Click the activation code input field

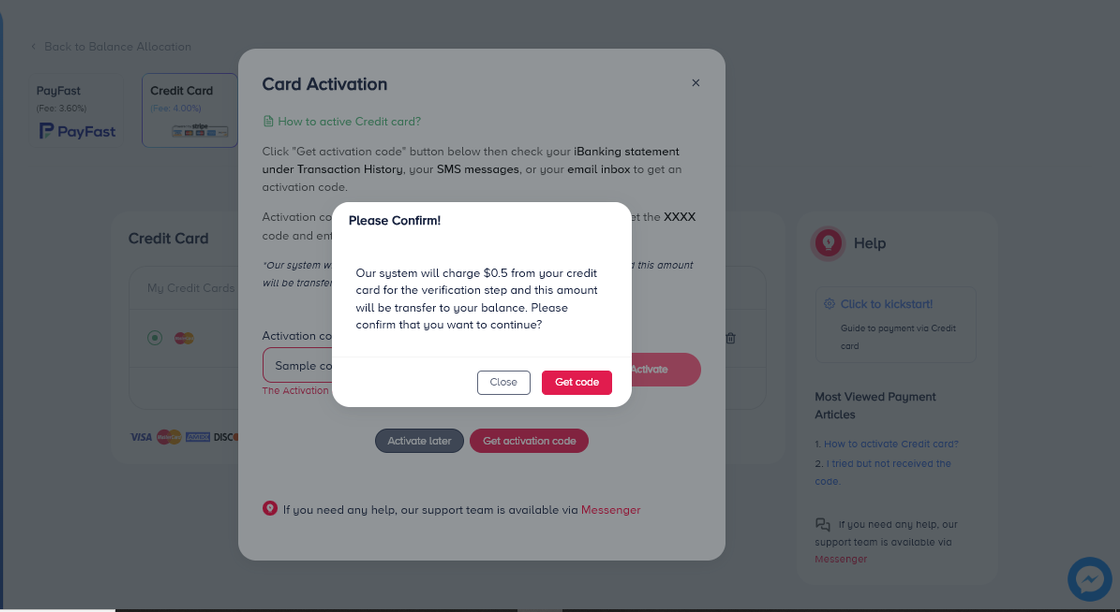(x=297, y=366)
